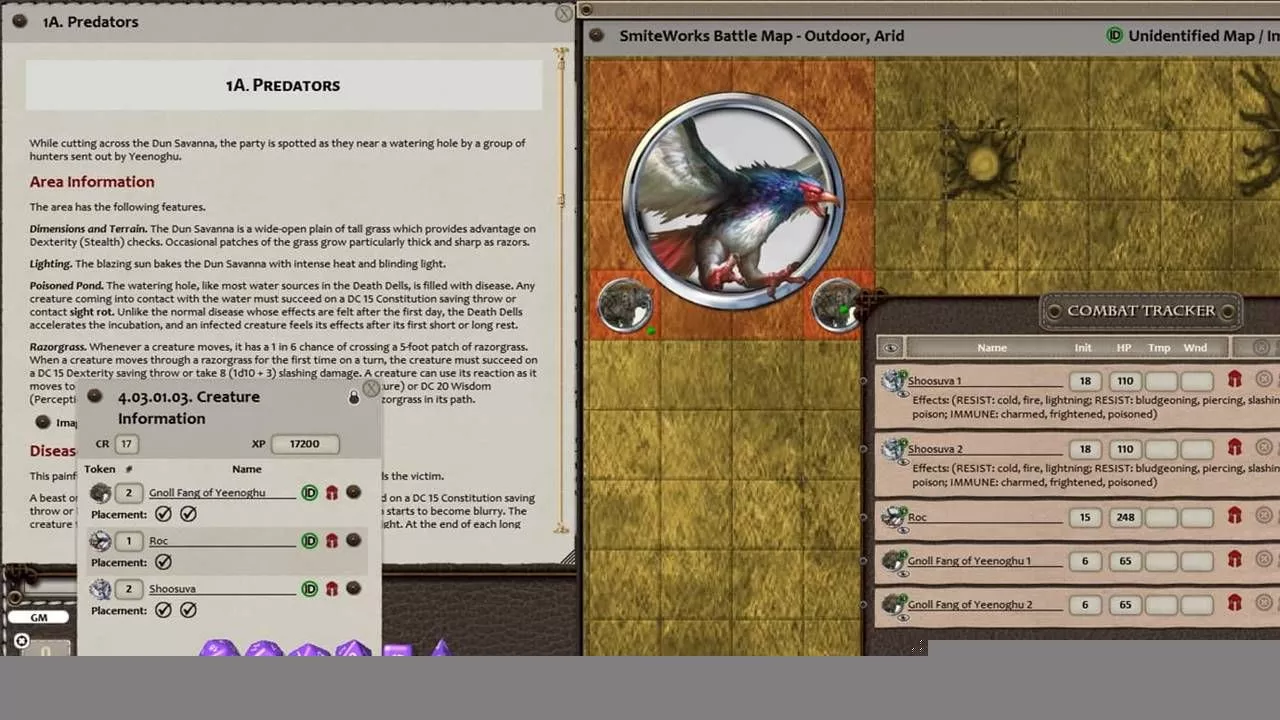Toggle the ID icon for Gnoll Fang of Yeenoghu
The width and height of the screenshot is (1280, 720).
tap(309, 493)
